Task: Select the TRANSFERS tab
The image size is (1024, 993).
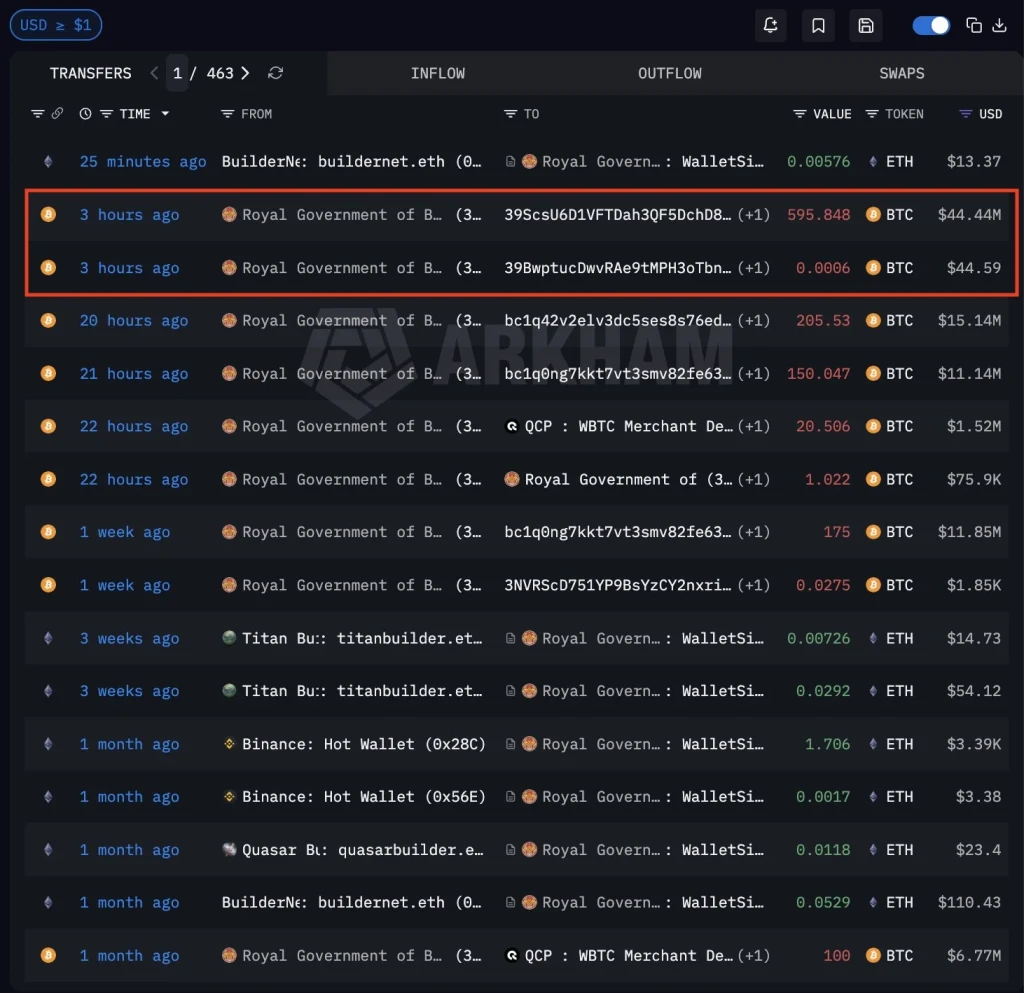Action: tap(90, 72)
